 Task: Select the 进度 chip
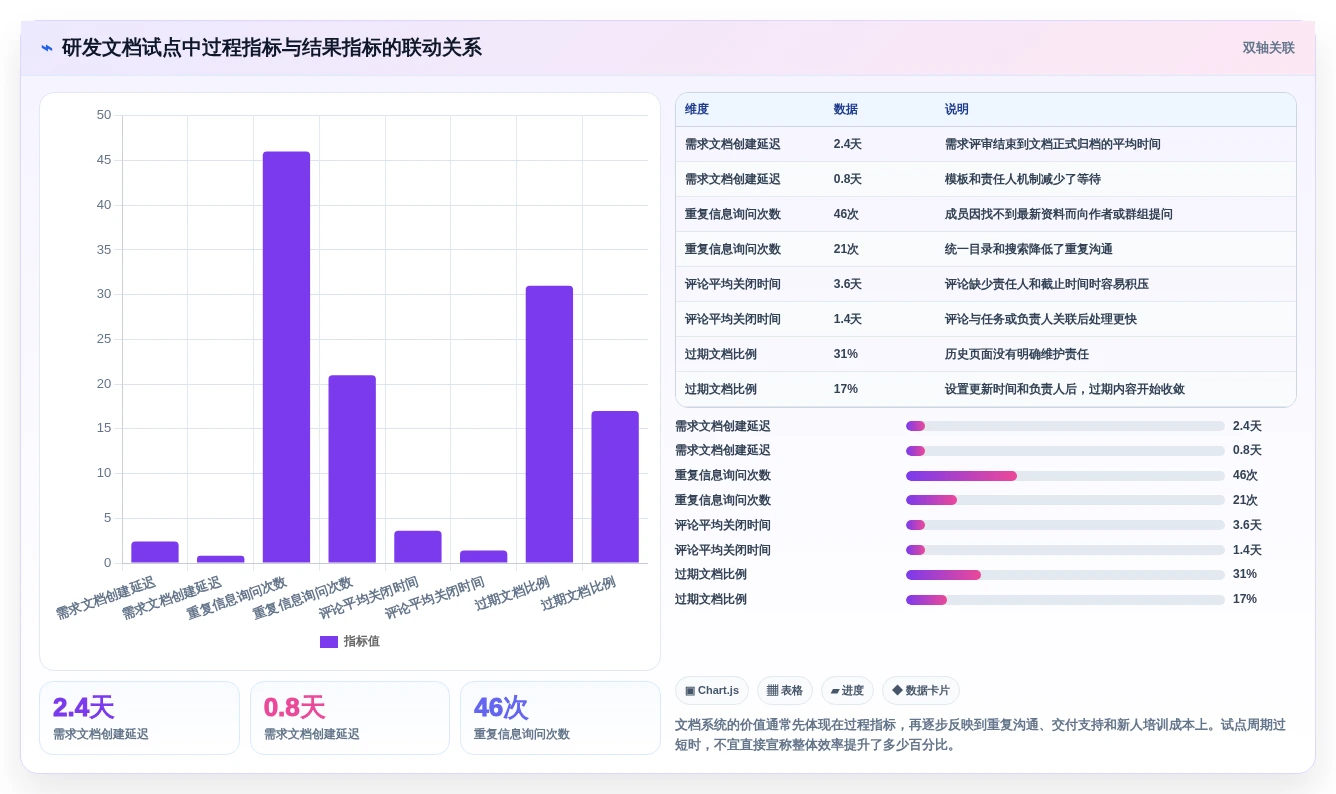[847, 691]
